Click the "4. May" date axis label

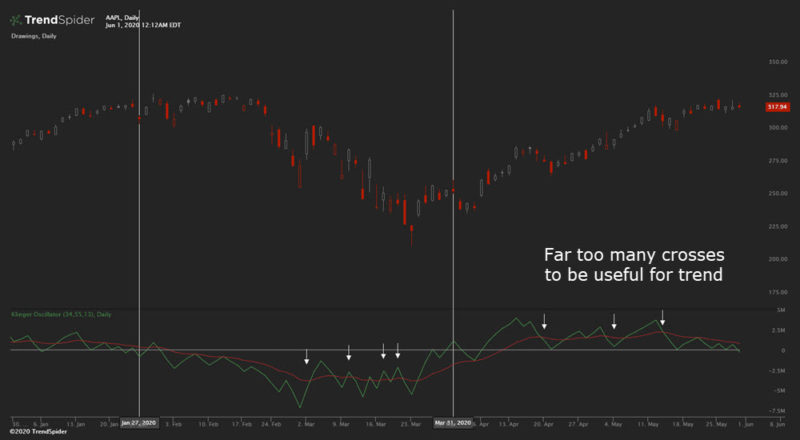[614, 424]
